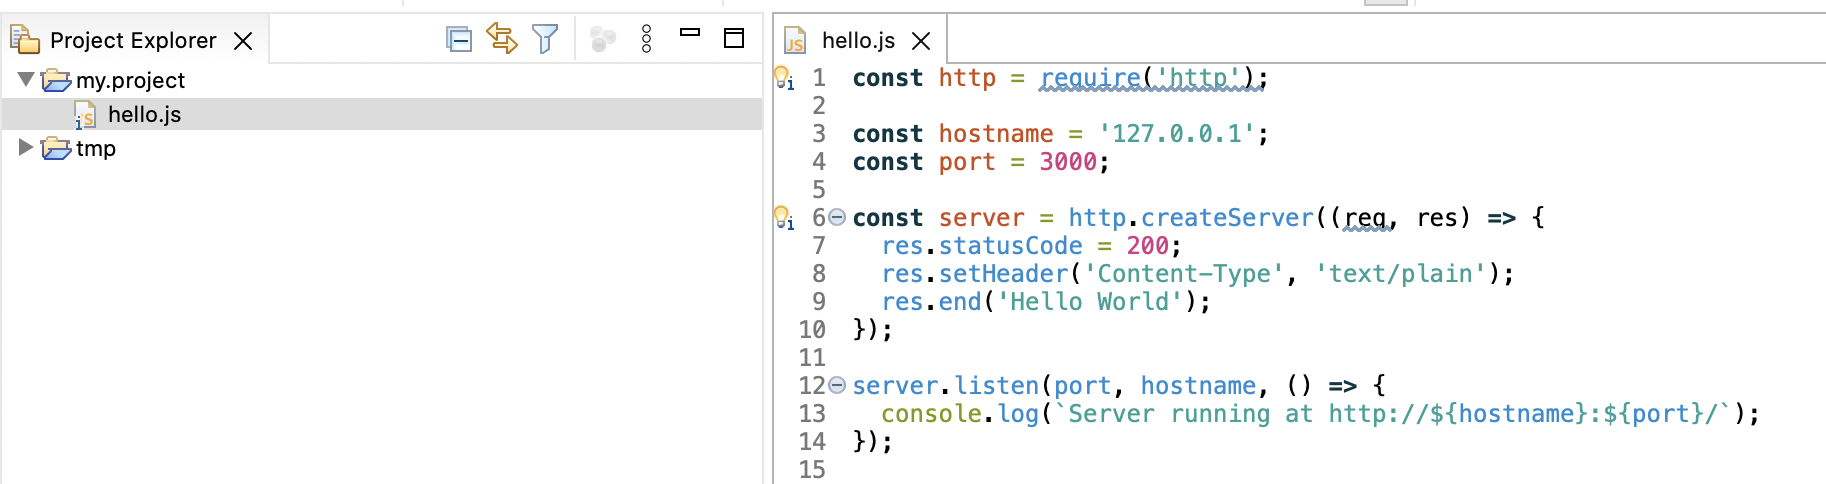
Task: Click the port value 3000
Action: click(x=1068, y=162)
